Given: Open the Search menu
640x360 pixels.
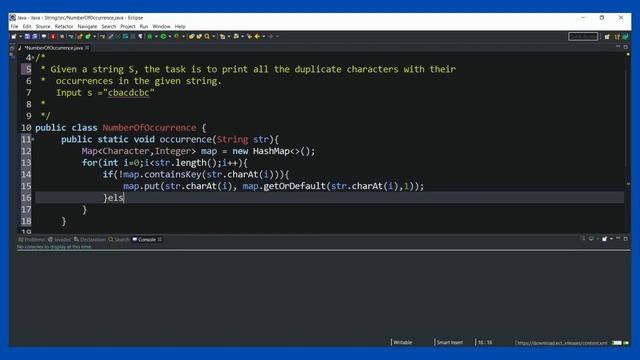Looking at the screenshot, I should click(x=109, y=27).
